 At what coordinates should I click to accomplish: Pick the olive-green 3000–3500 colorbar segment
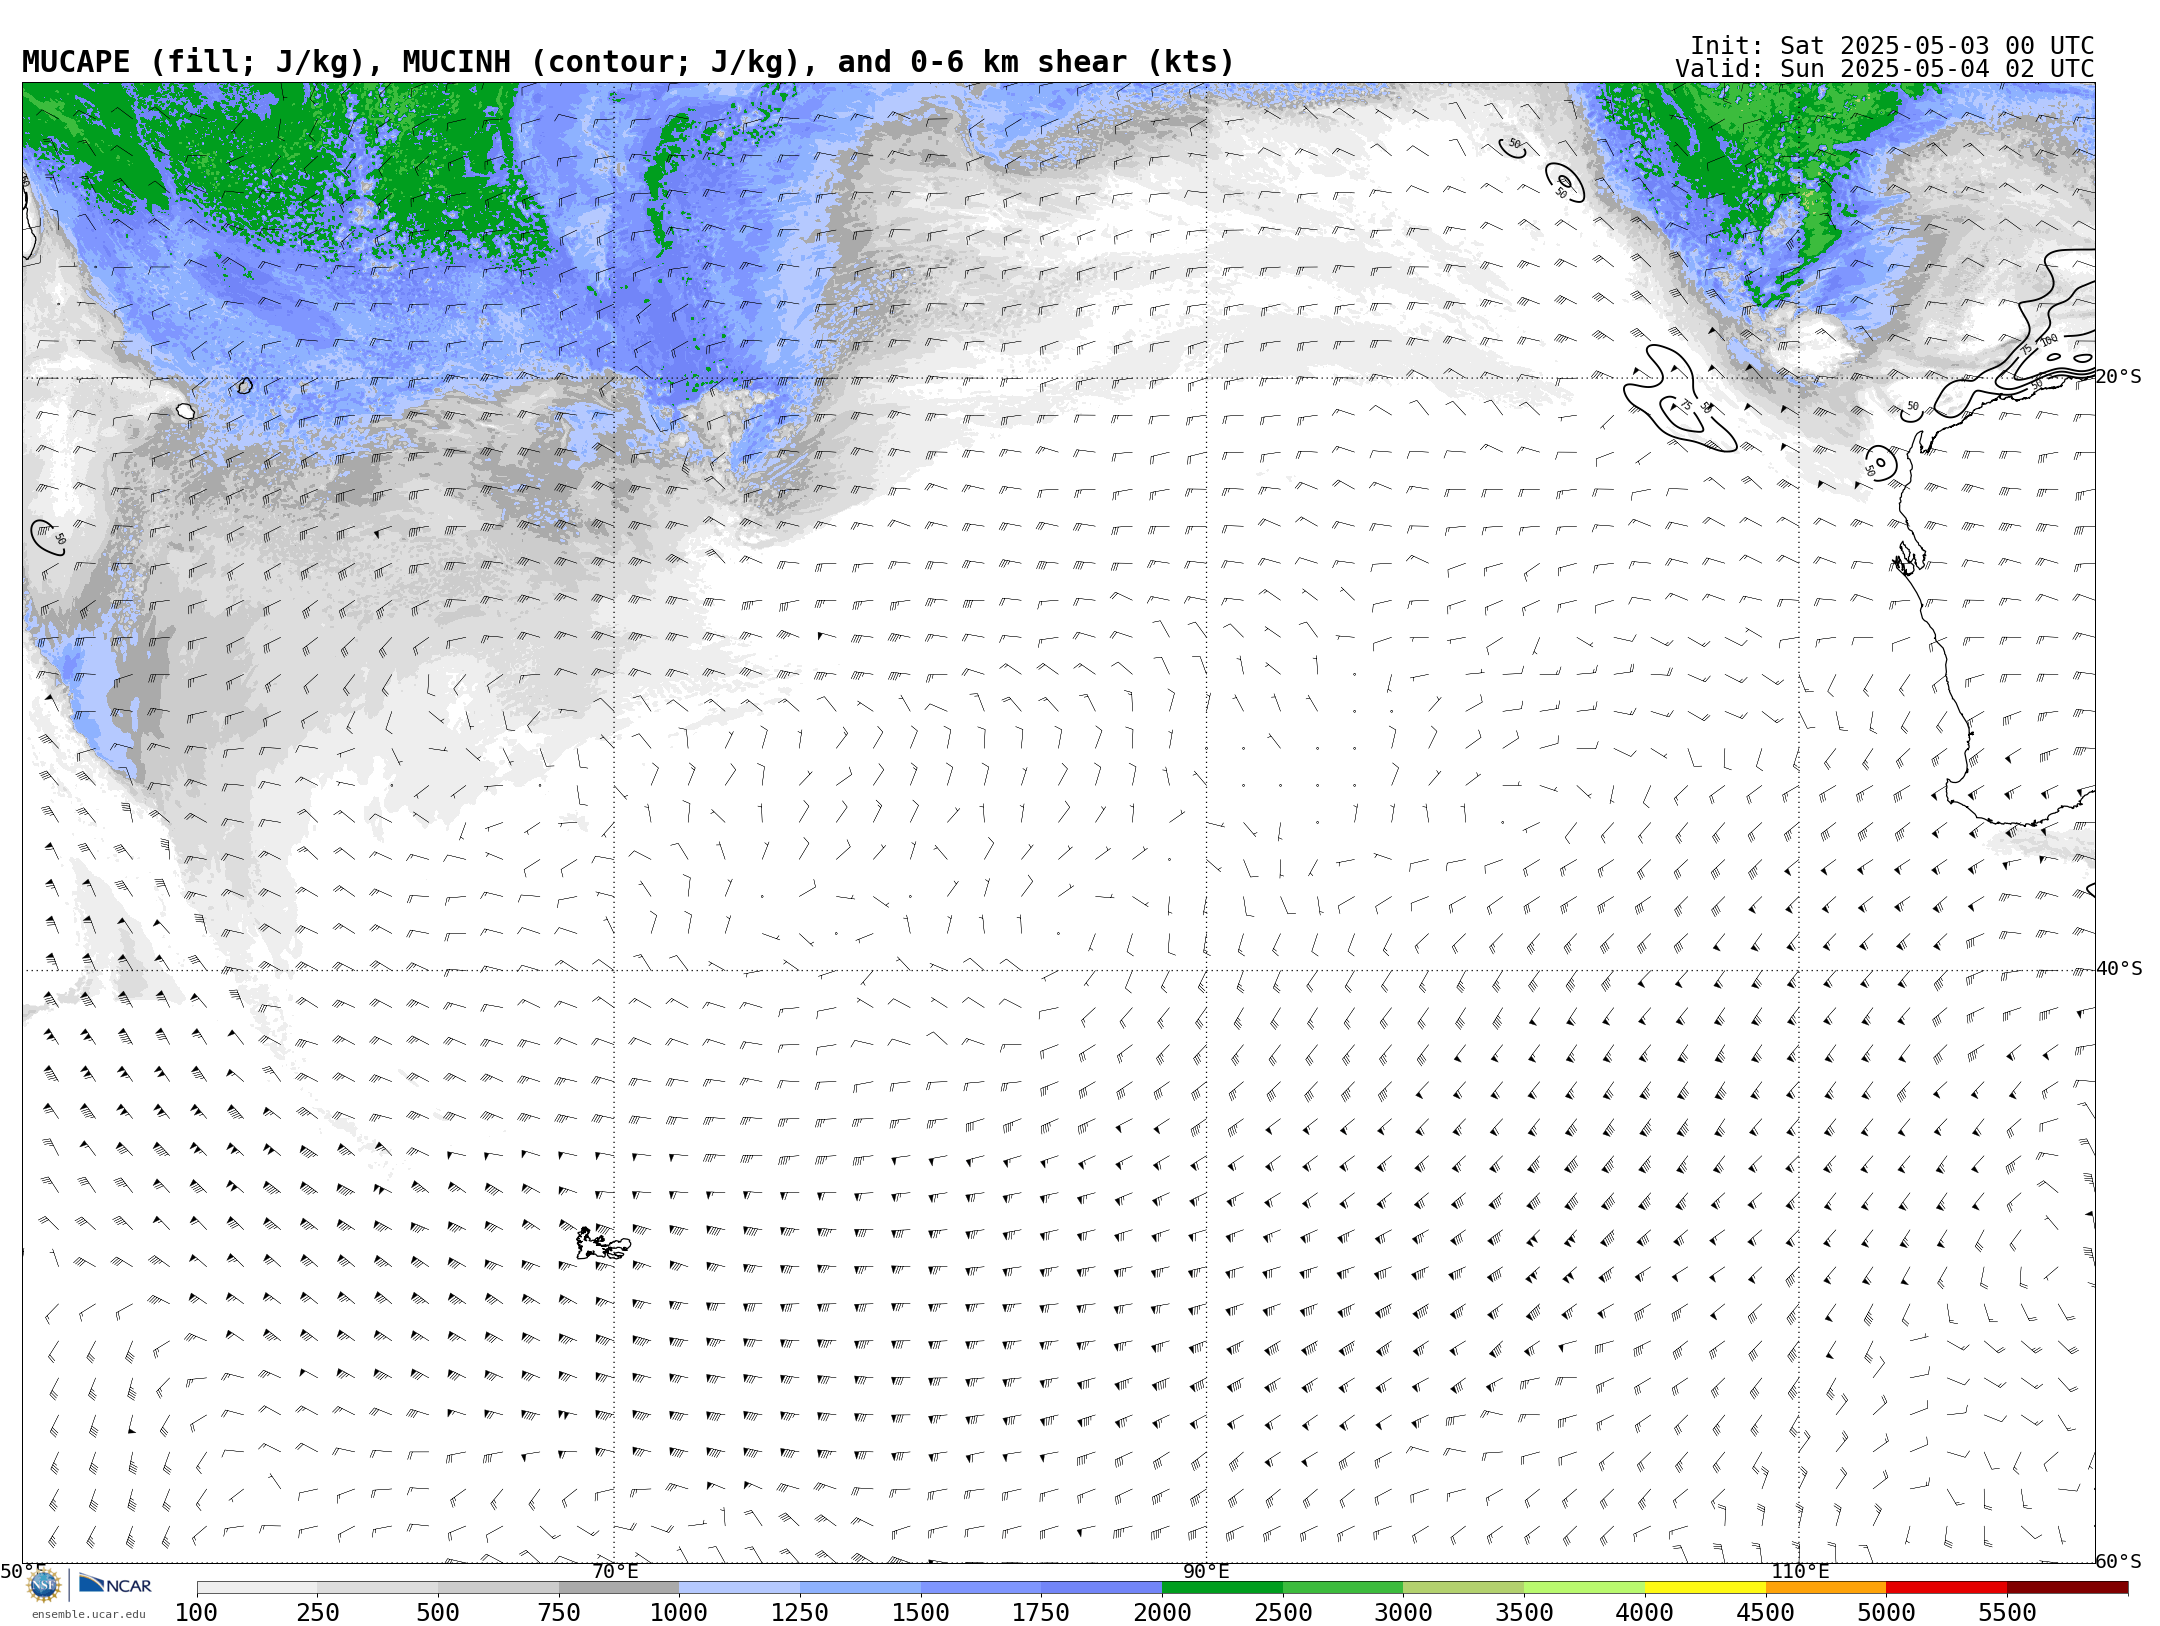click(x=1464, y=1588)
